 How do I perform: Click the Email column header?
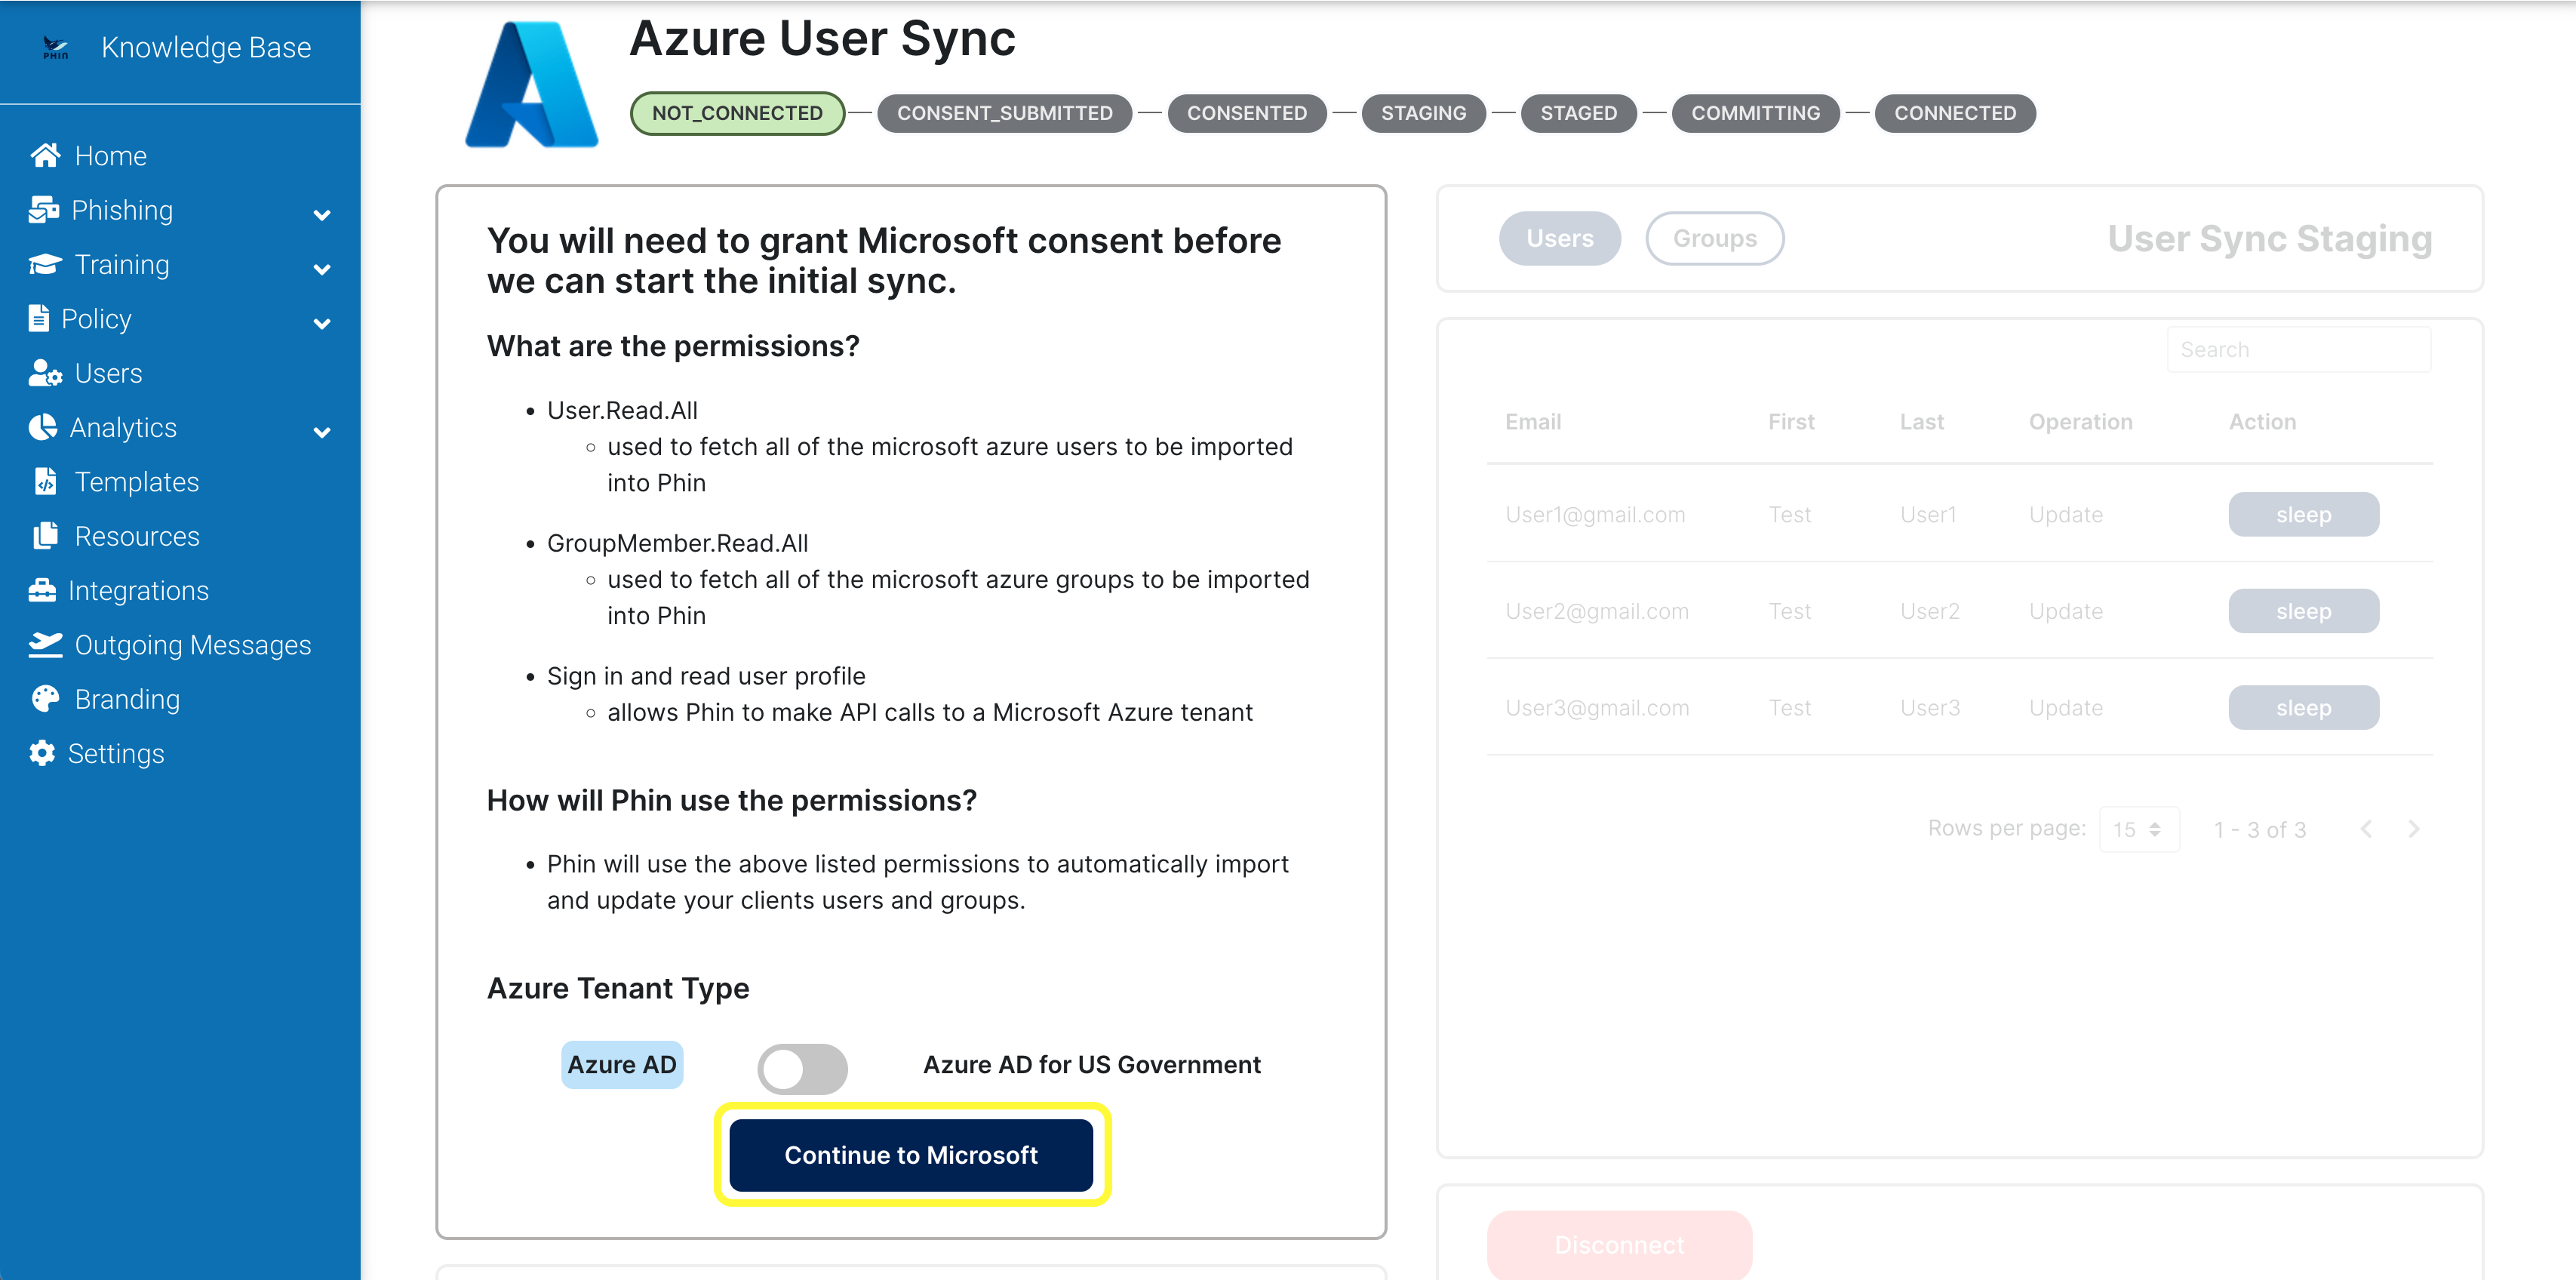point(1533,421)
